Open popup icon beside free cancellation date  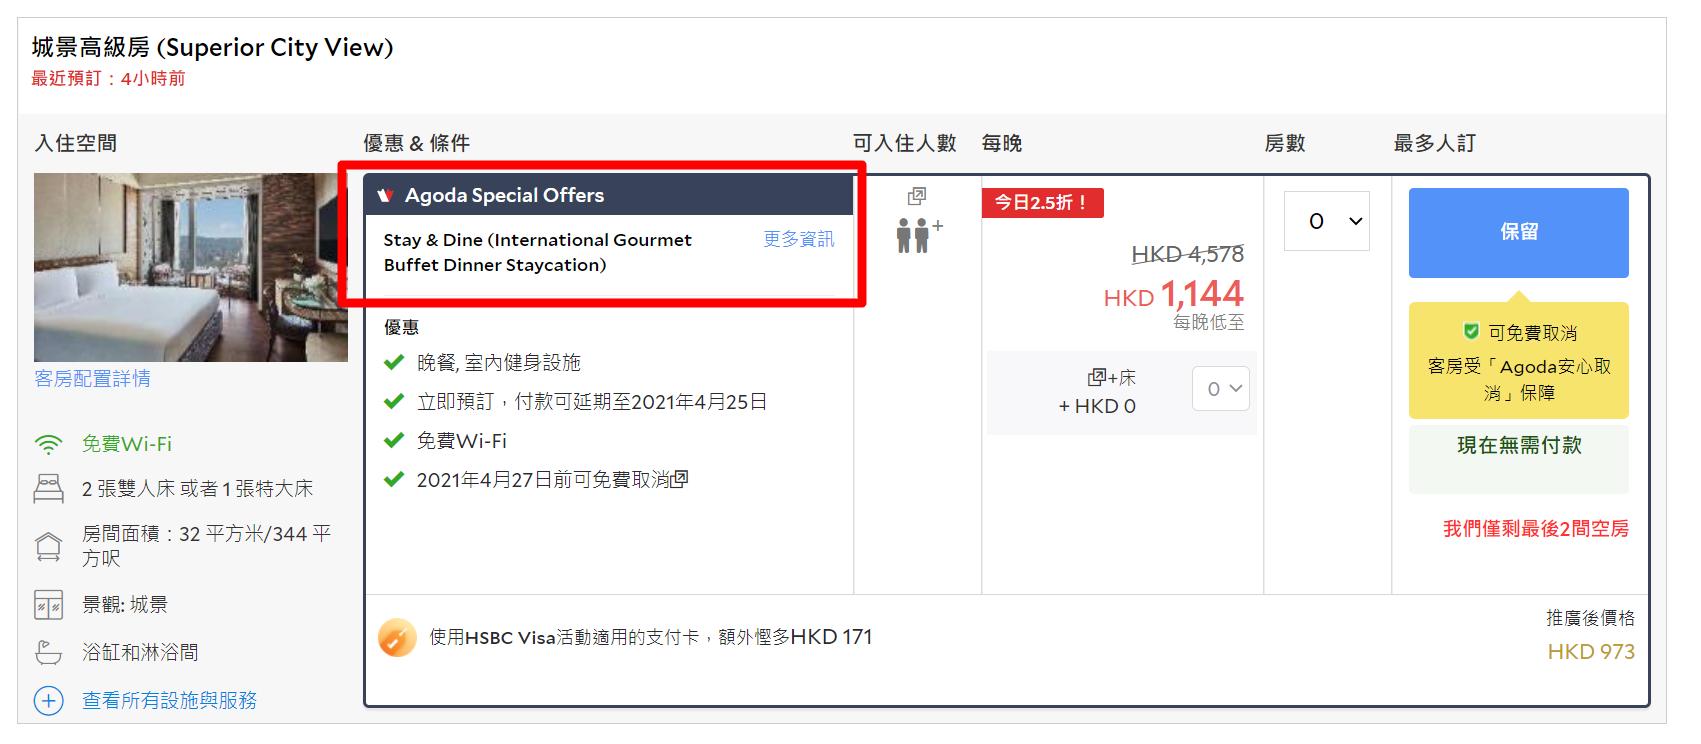coord(680,479)
